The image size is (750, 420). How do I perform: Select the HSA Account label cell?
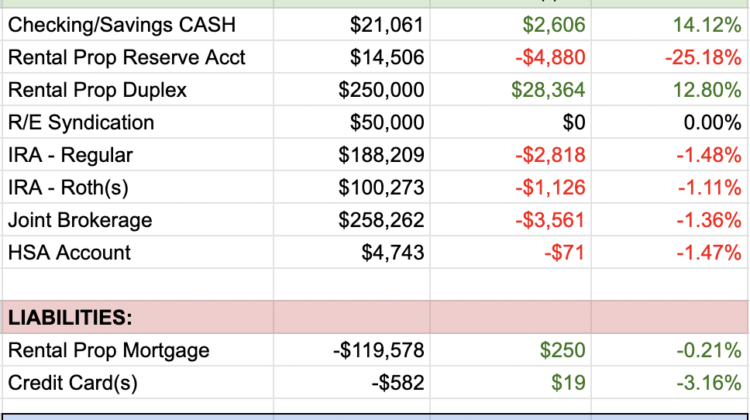coord(69,252)
